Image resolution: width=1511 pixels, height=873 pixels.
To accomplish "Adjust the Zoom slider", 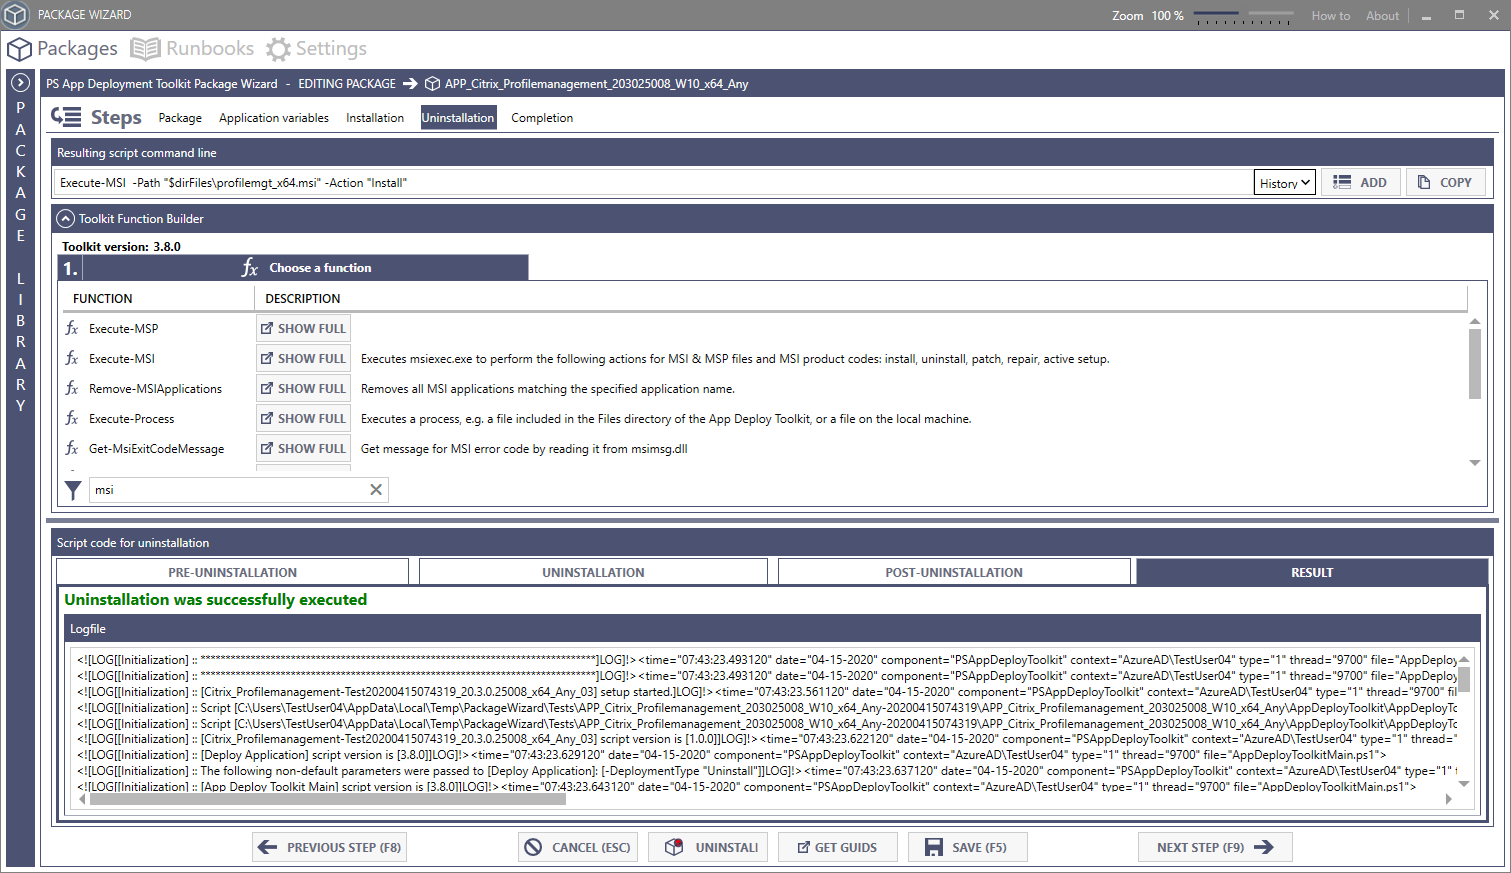I will tap(1243, 17).
